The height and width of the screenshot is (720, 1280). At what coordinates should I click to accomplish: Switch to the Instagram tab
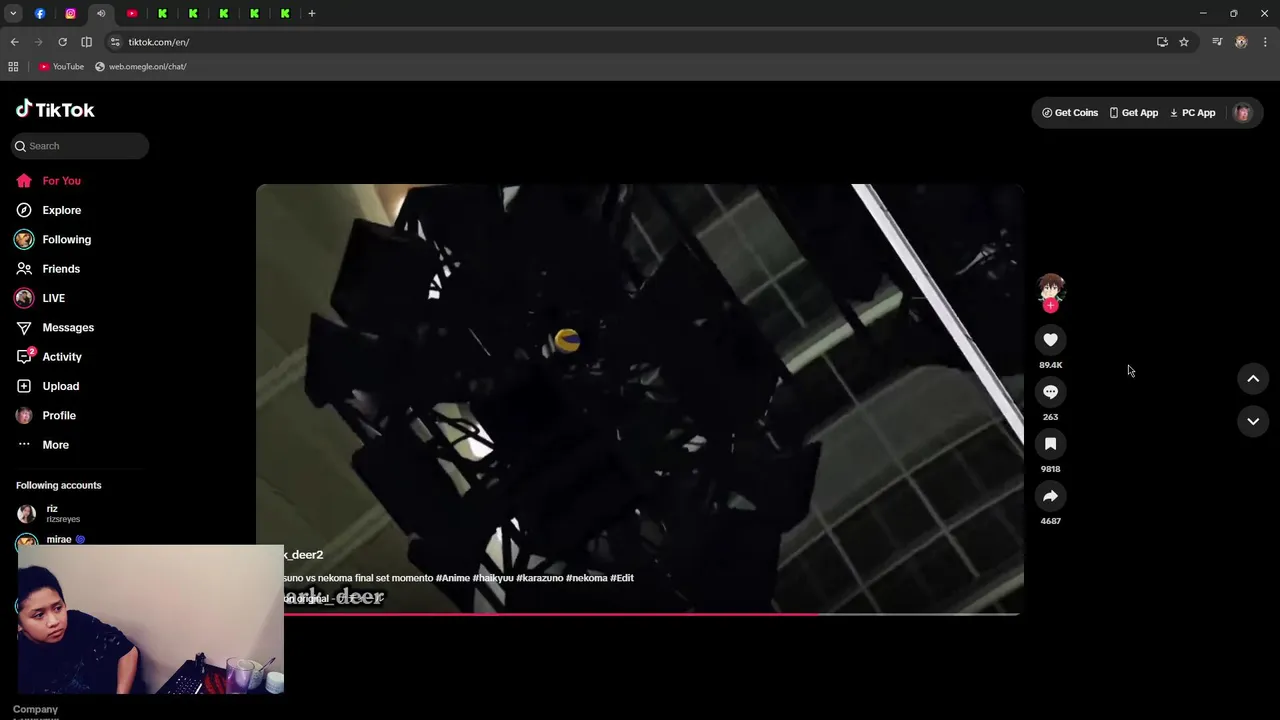70,13
